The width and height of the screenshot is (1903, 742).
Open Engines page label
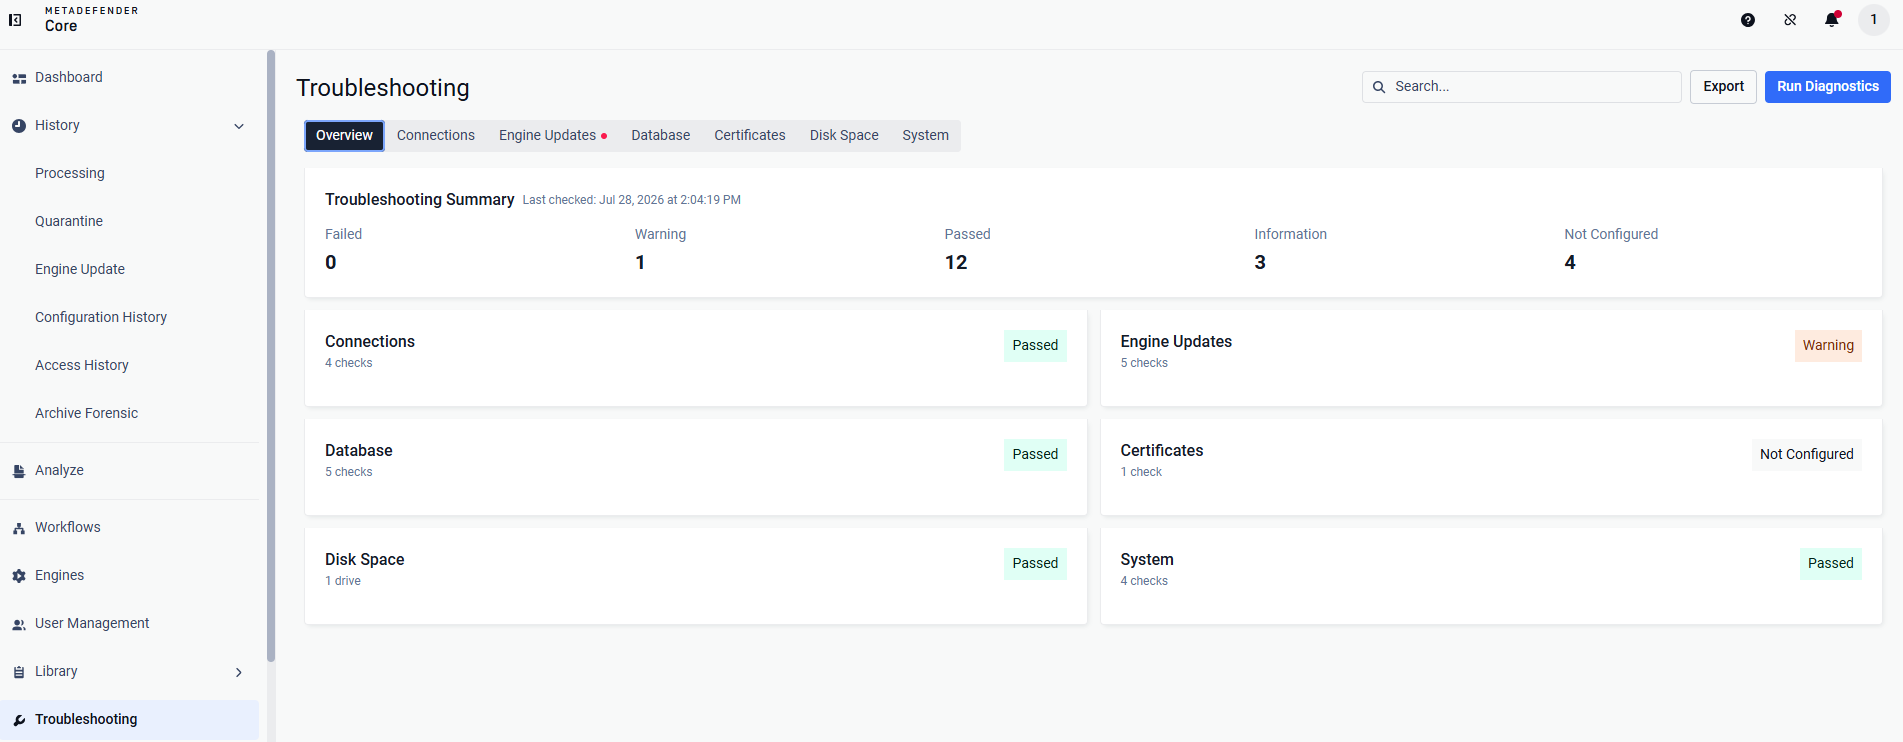click(60, 576)
